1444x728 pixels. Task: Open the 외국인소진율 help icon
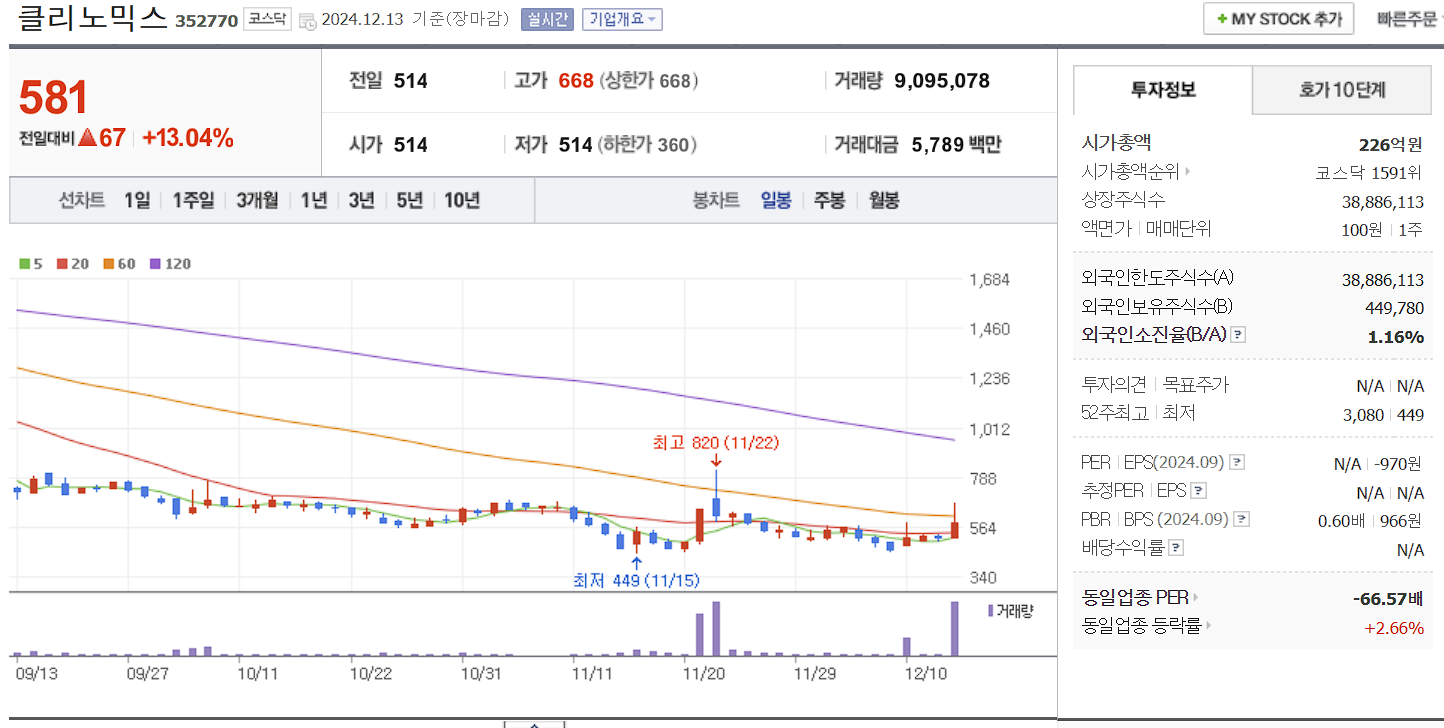pyautogui.click(x=1238, y=335)
